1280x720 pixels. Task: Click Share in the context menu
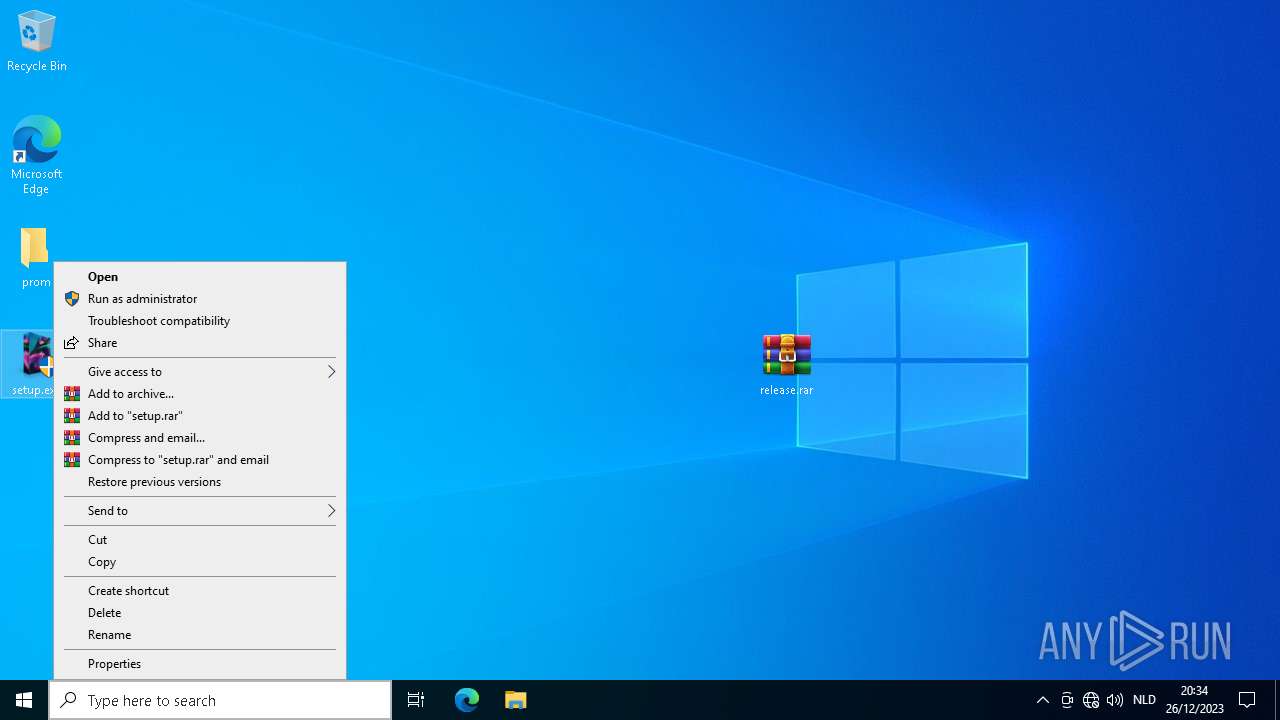[200, 343]
